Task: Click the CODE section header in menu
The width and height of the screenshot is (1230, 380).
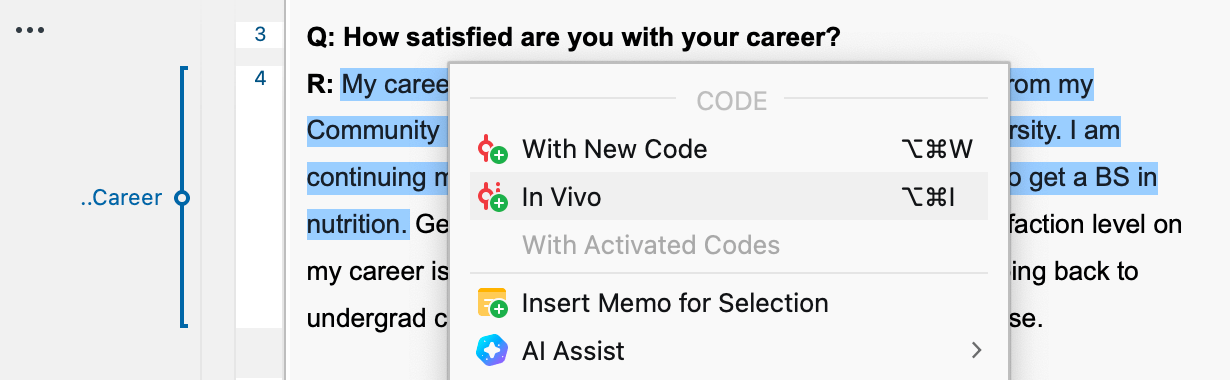Action: [732, 101]
